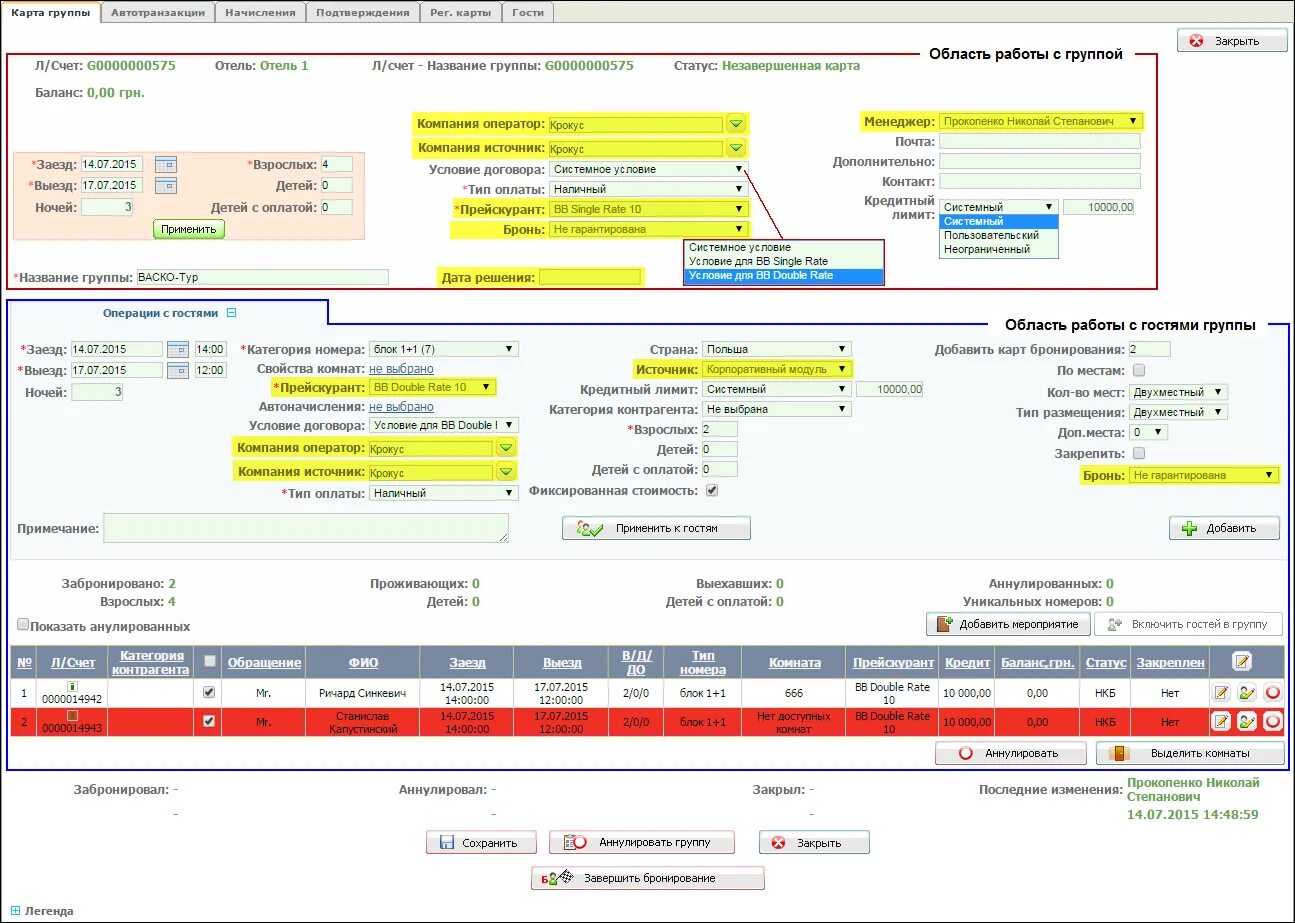Open group Прейскурант BB Single Rate dropdown

click(x=648, y=209)
